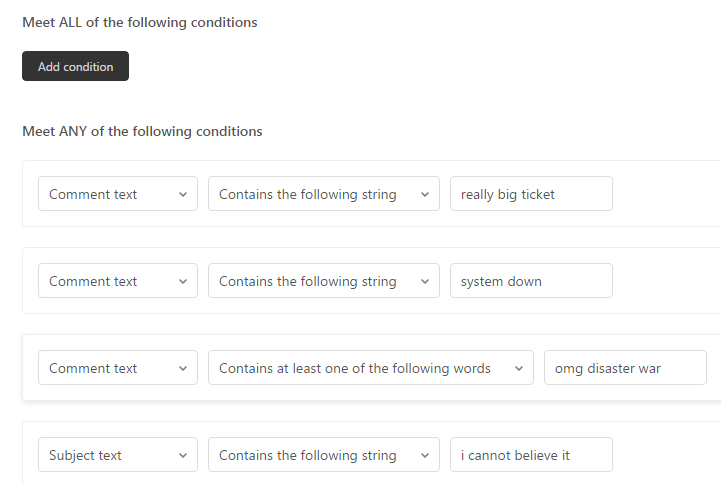Click chevron arrow of Subject text selector
Viewport: 721px width, 484px height.
click(182, 456)
